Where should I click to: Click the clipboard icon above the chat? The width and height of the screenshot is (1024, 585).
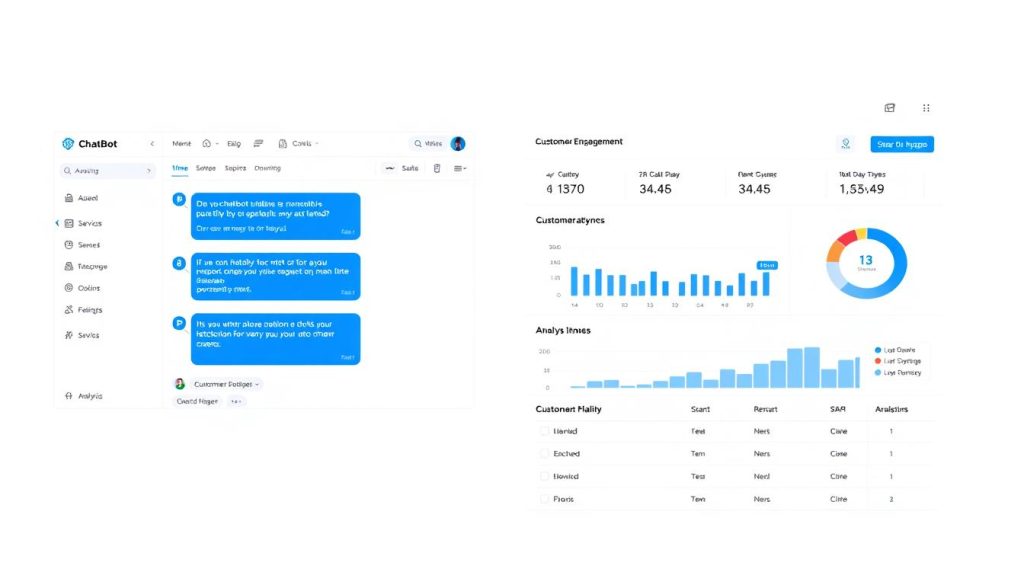[x=437, y=169]
